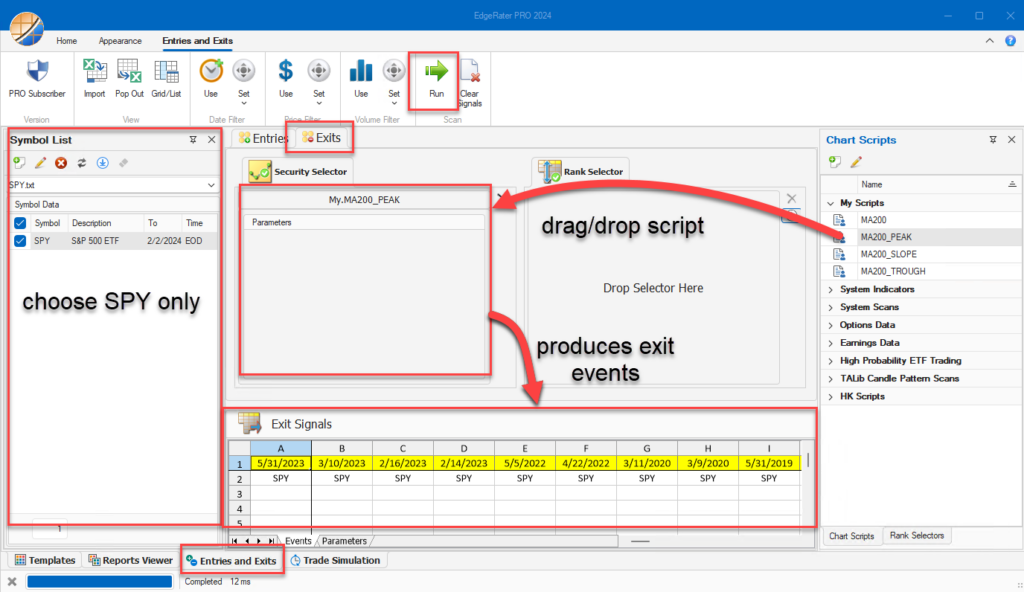
Task: Use the Date Filter clock icon
Action: pyautogui.click(x=211, y=71)
